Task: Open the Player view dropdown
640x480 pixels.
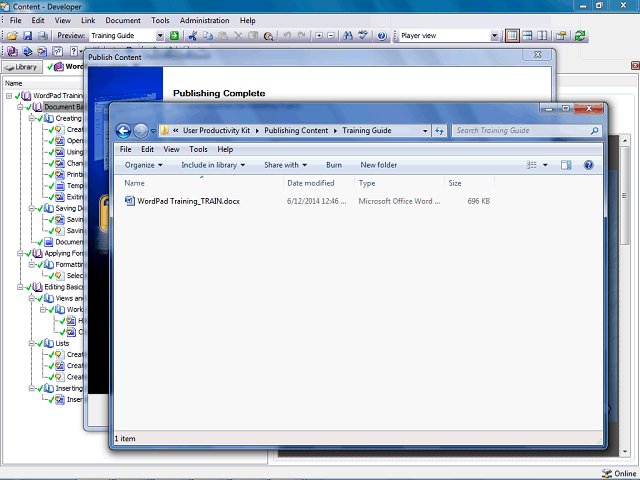Action: pyautogui.click(x=494, y=36)
